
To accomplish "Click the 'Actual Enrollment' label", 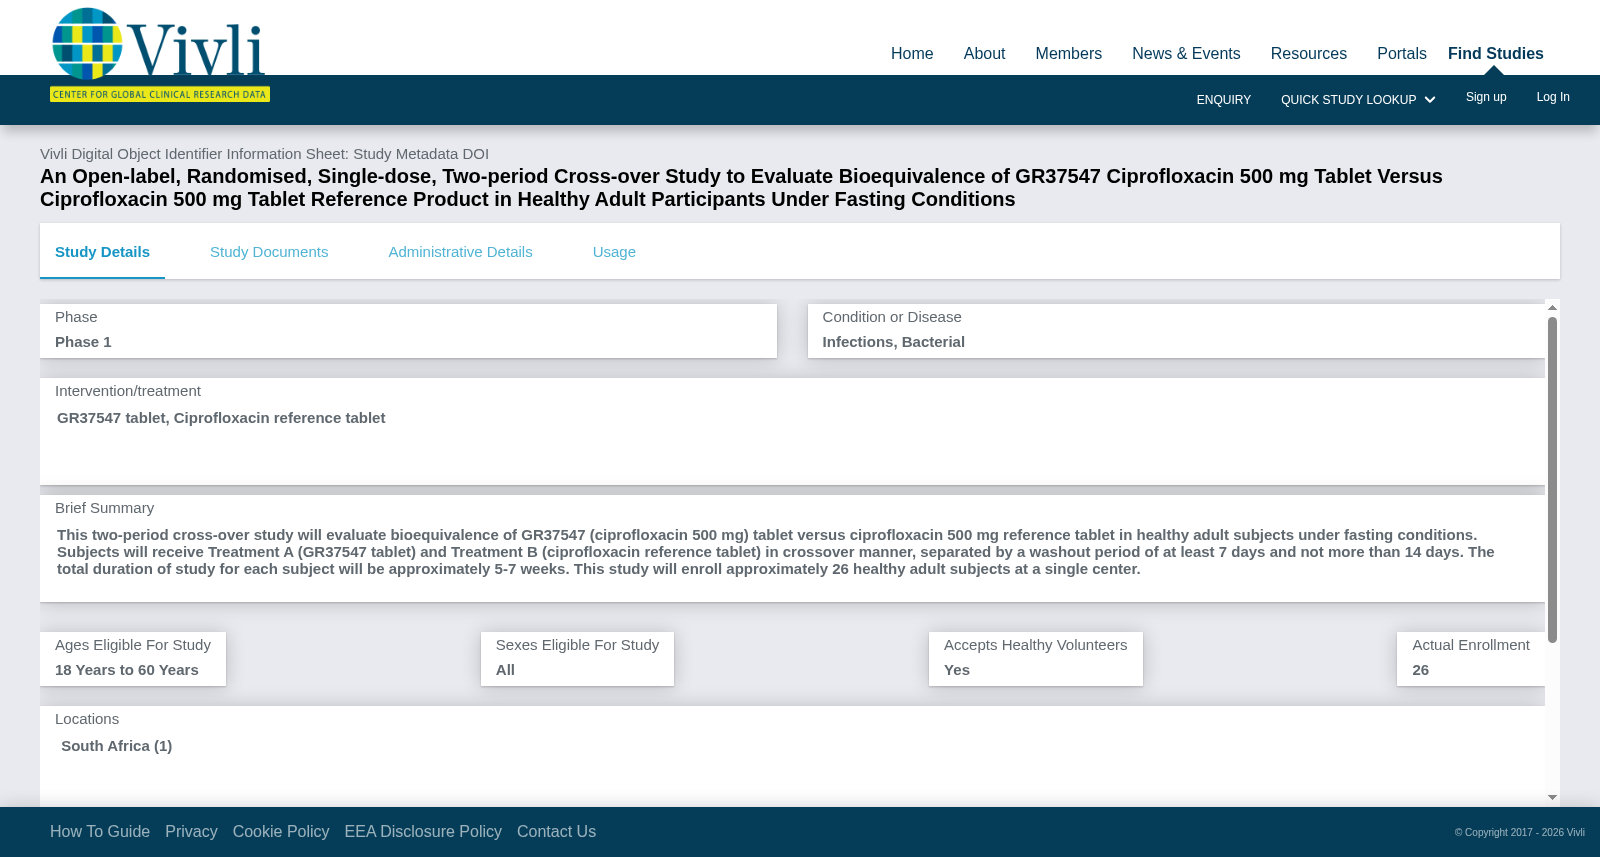I will point(1471,645).
